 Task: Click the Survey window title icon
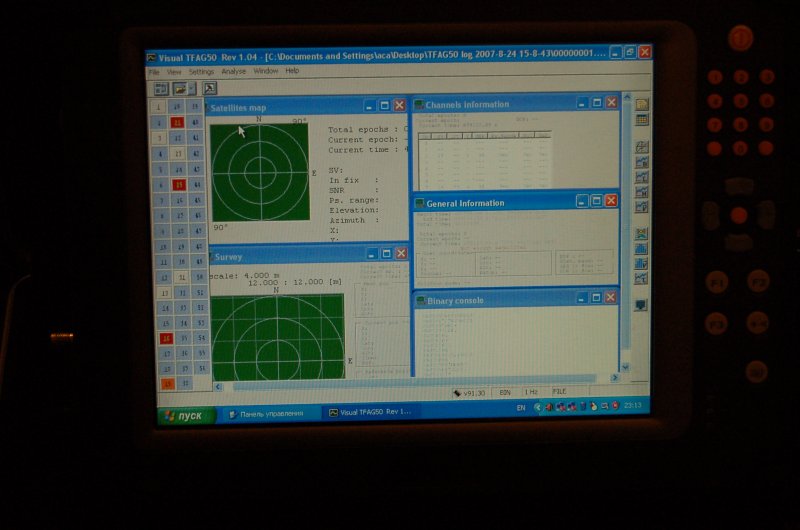click(x=212, y=257)
